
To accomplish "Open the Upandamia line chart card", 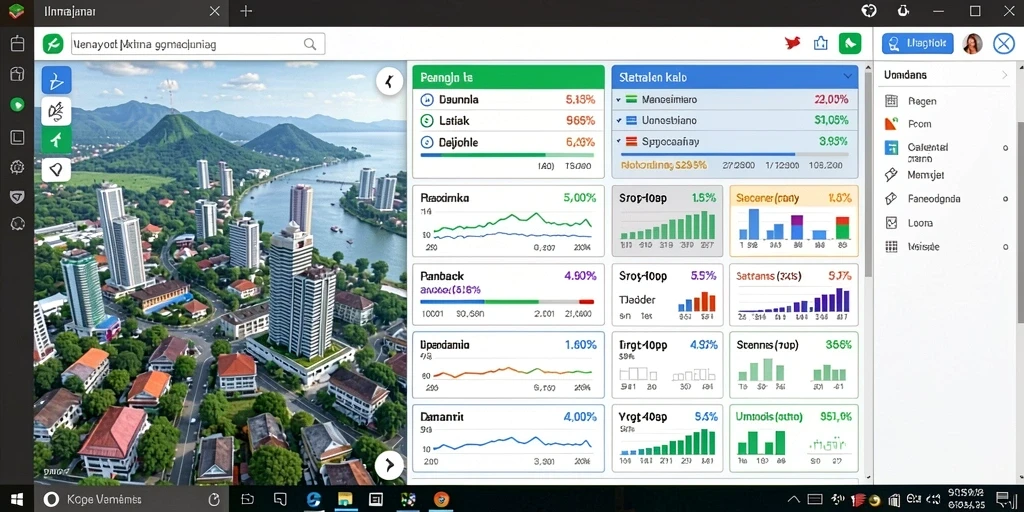I will pyautogui.click(x=508, y=364).
